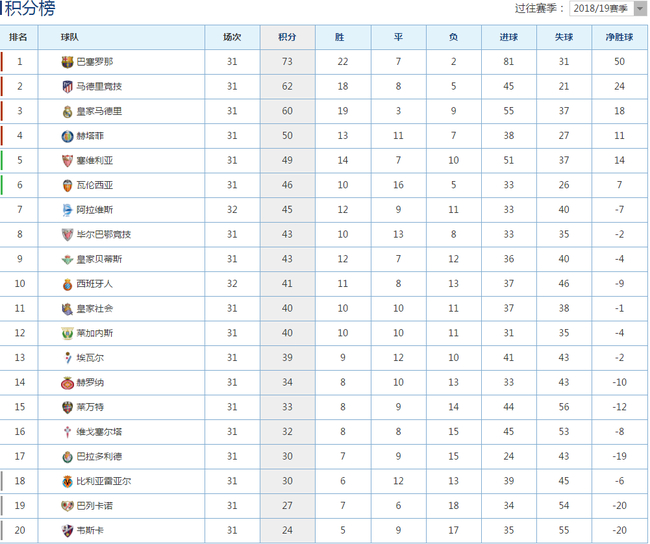Screen dimensions: 650x544
Task: Click the 净胜球 goal difference column header
Action: pyautogui.click(x=619, y=37)
